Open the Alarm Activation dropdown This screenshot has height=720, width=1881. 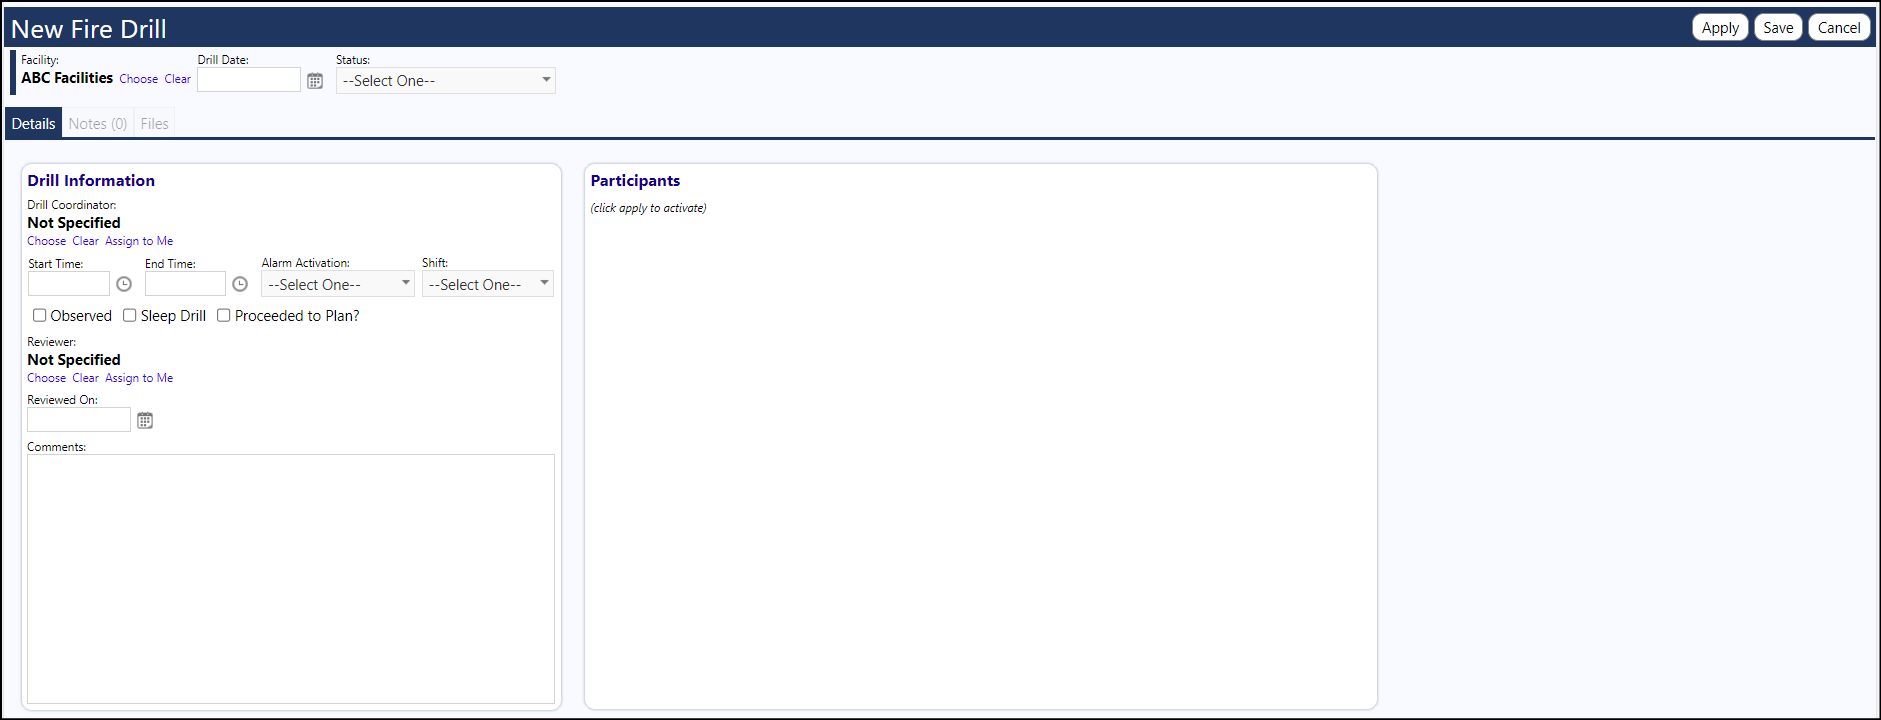pos(338,284)
